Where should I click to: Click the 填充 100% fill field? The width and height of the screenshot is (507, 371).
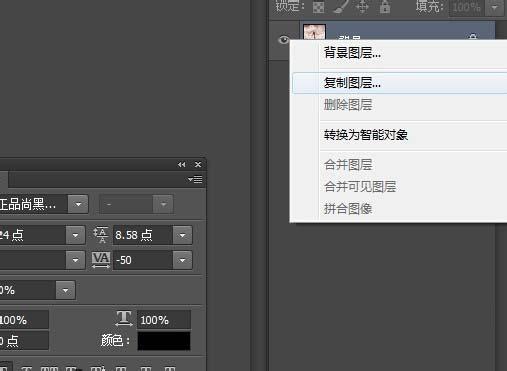pyautogui.click(x=467, y=7)
